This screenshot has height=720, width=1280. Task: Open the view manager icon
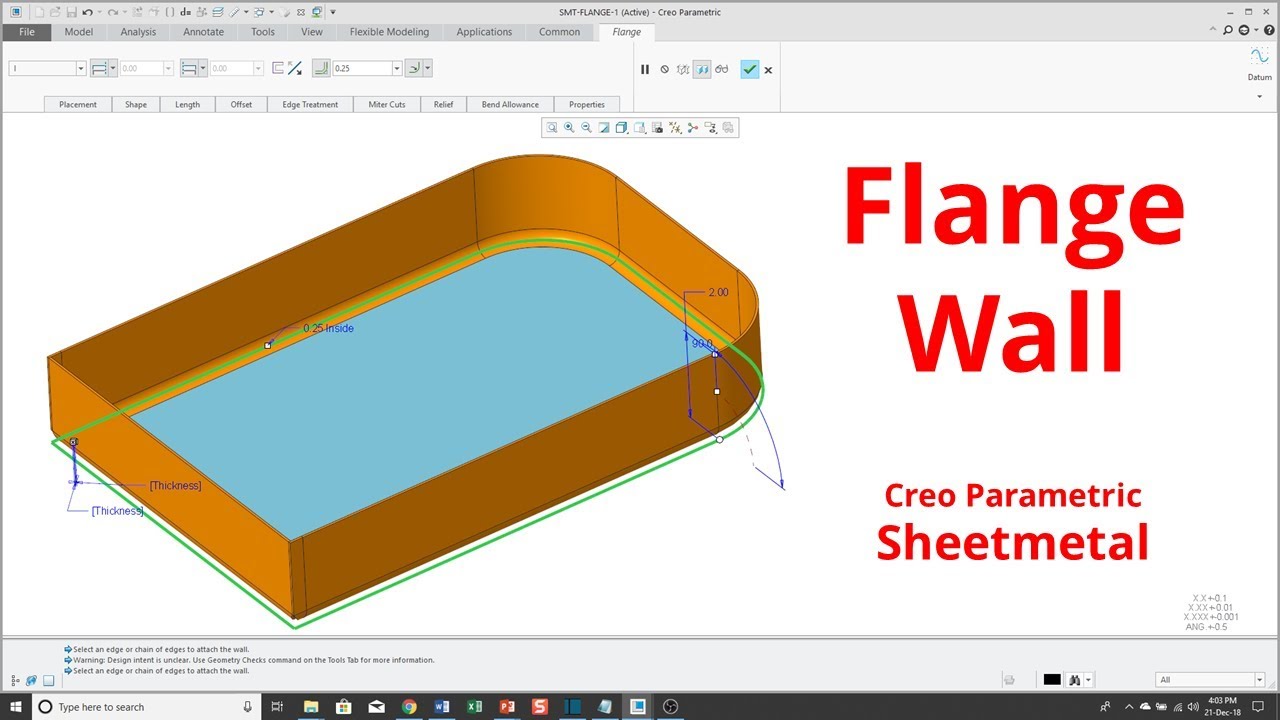[x=657, y=127]
